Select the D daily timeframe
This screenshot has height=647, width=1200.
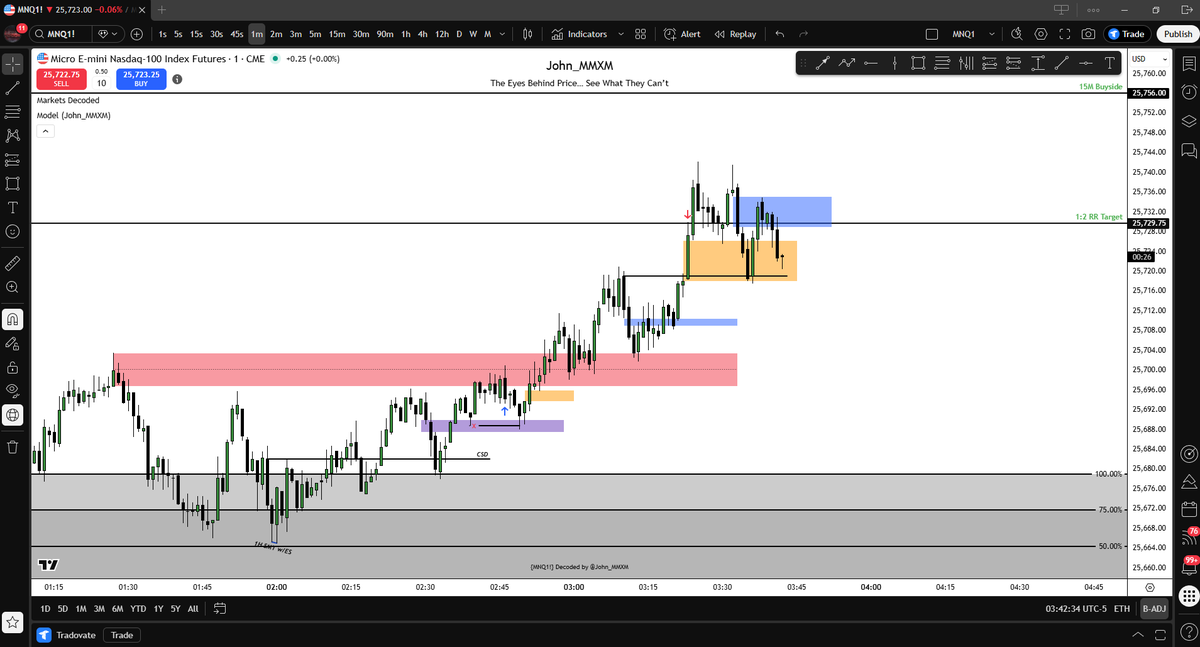(x=459, y=34)
